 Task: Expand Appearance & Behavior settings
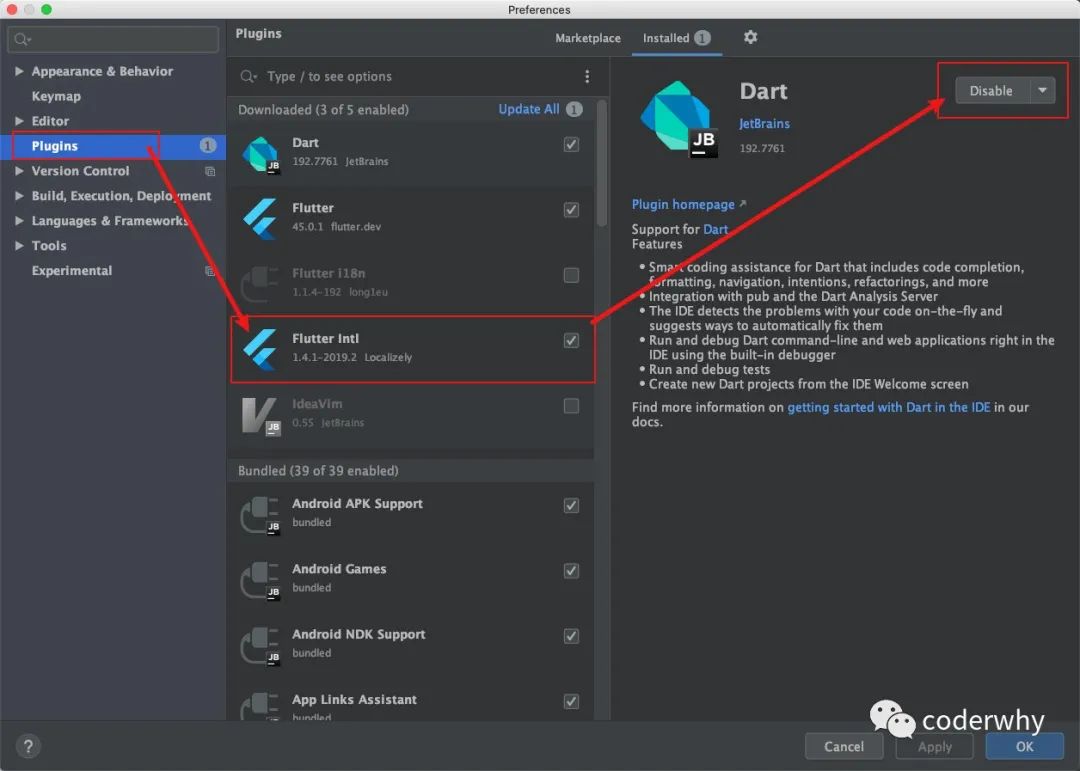19,71
